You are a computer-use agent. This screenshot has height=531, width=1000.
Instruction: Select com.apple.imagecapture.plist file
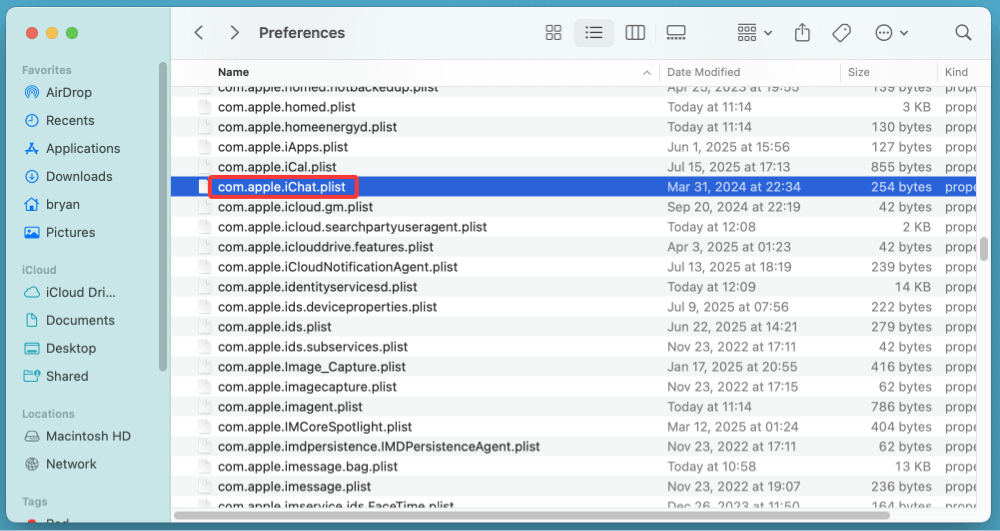coord(307,387)
